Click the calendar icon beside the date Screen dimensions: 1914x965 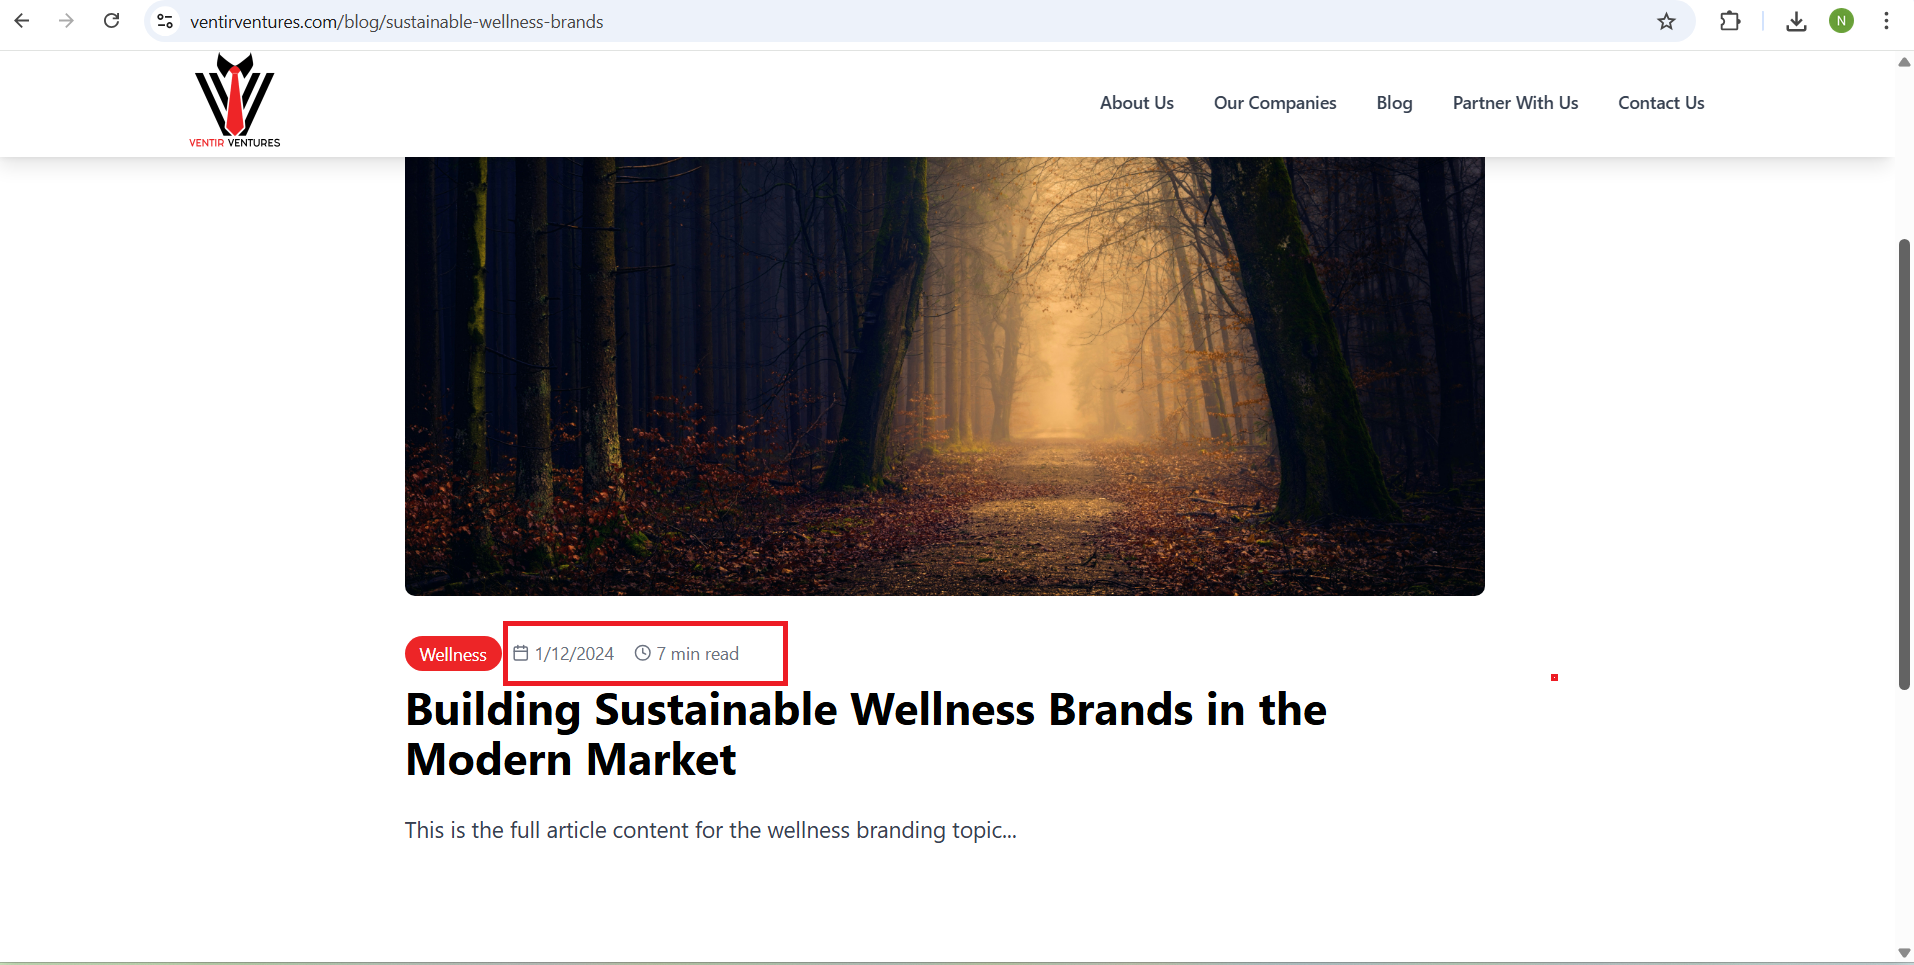[x=521, y=653]
